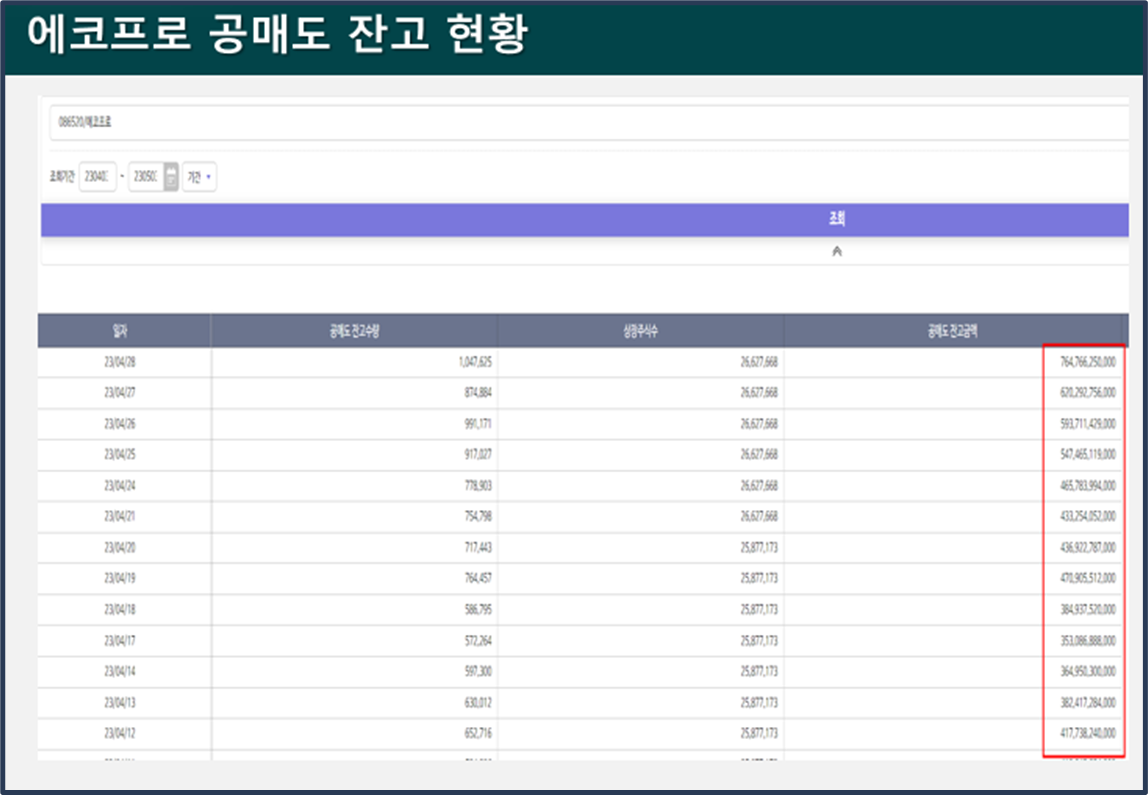Click the short balance quantity 597,300
This screenshot has height=795, width=1148.
coord(478,671)
